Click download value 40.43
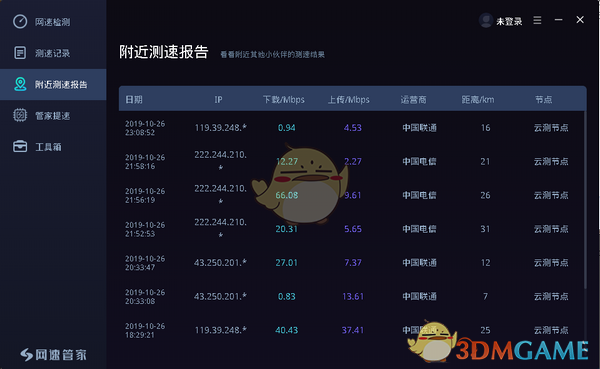This screenshot has width=600, height=369. coord(287,330)
